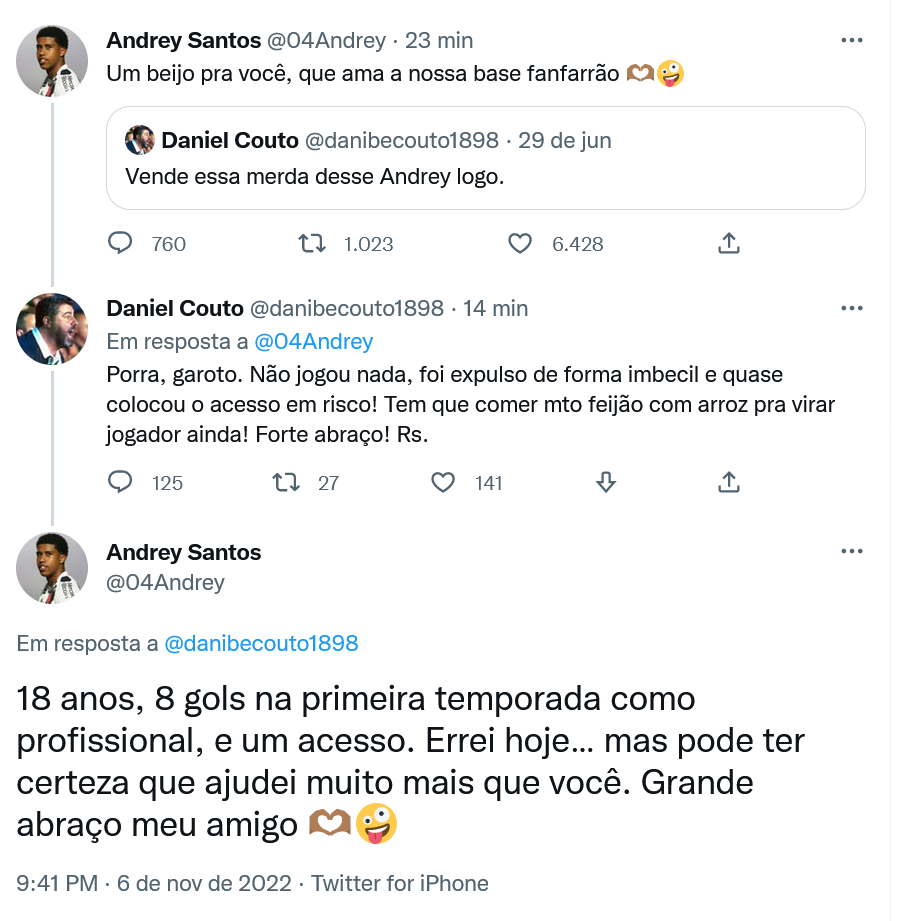
Task: Click the Twitter for iPhone source label
Action: (x=400, y=884)
